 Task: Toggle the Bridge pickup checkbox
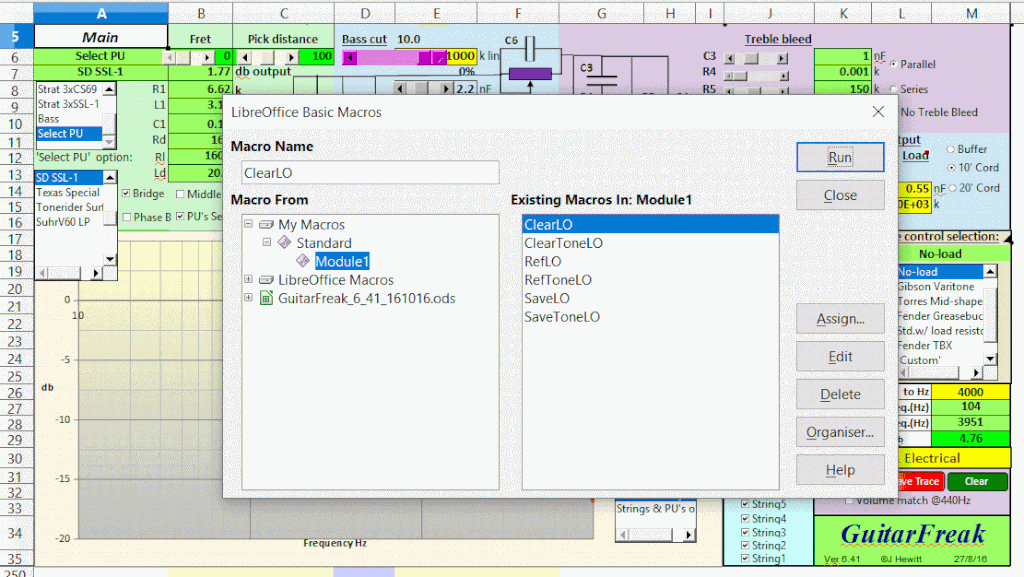click(x=126, y=193)
